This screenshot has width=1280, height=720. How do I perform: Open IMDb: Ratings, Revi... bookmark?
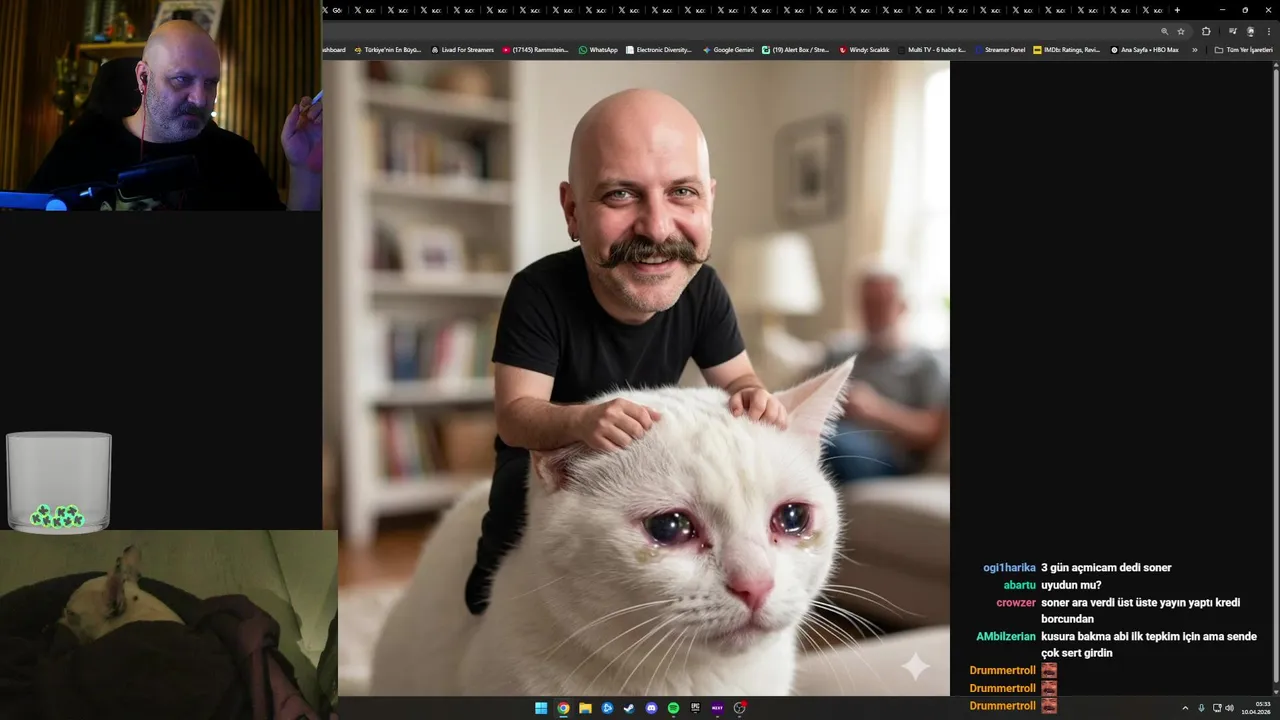point(1066,49)
